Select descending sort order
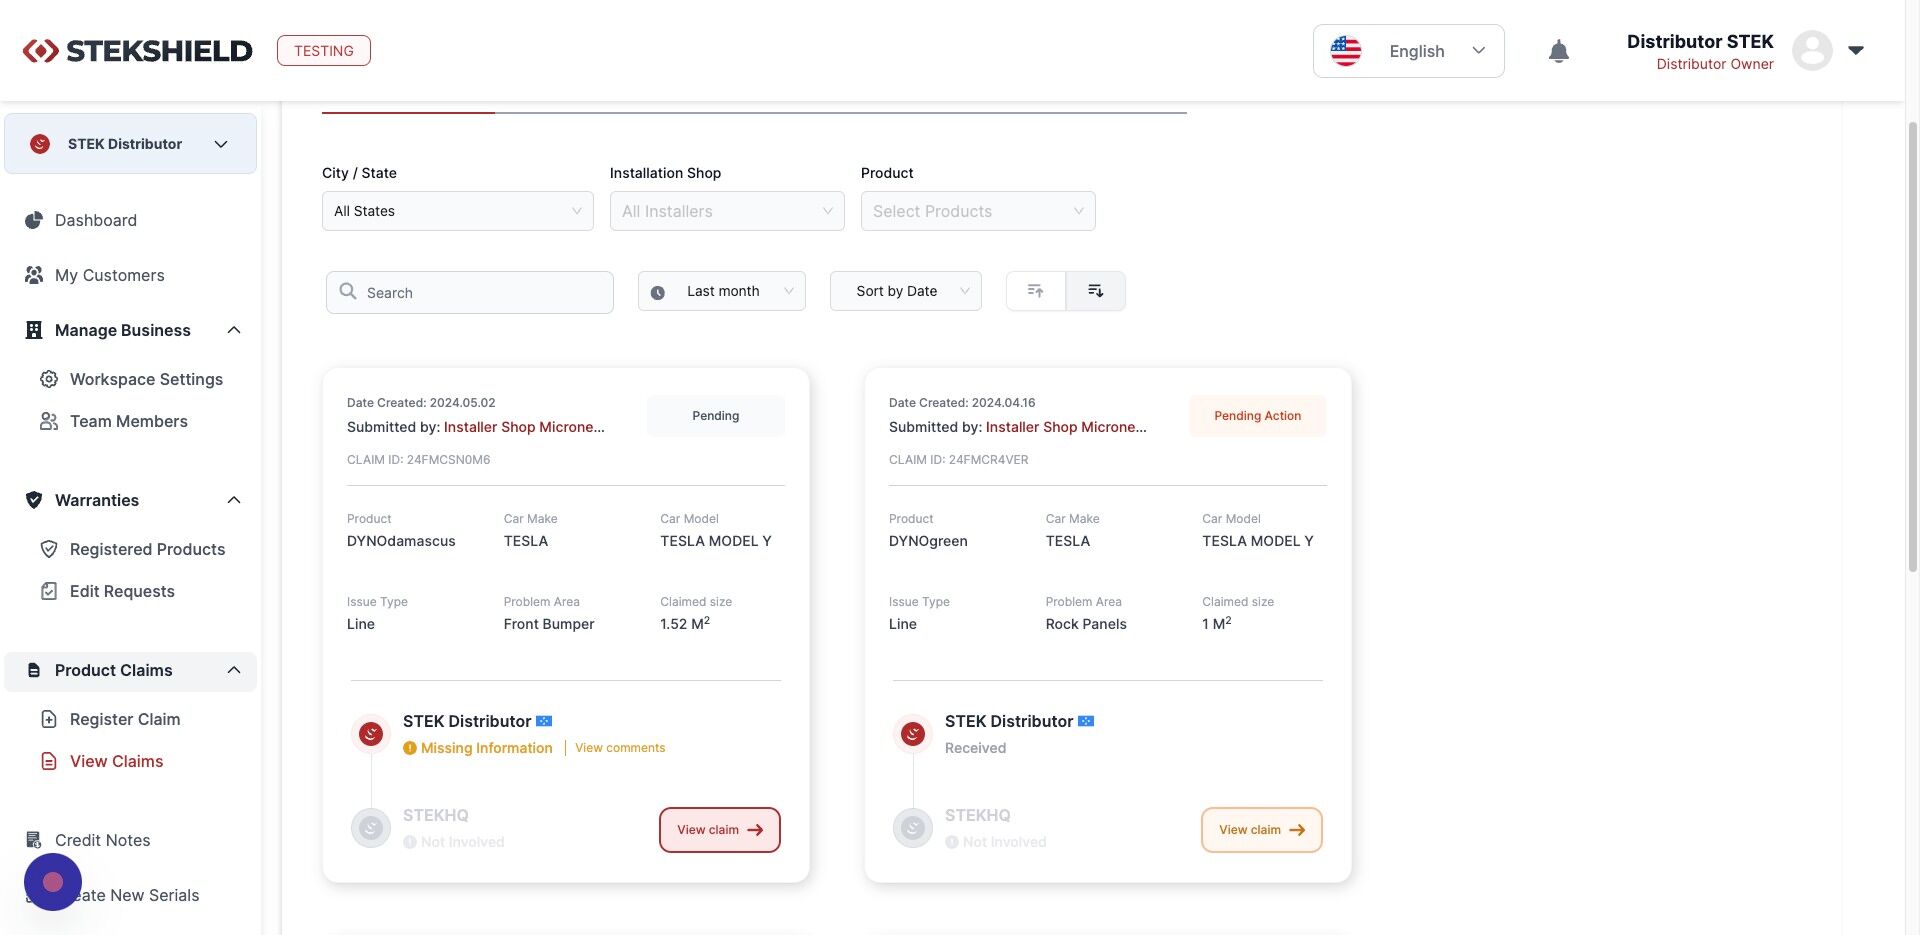The image size is (1920, 935). pyautogui.click(x=1096, y=291)
